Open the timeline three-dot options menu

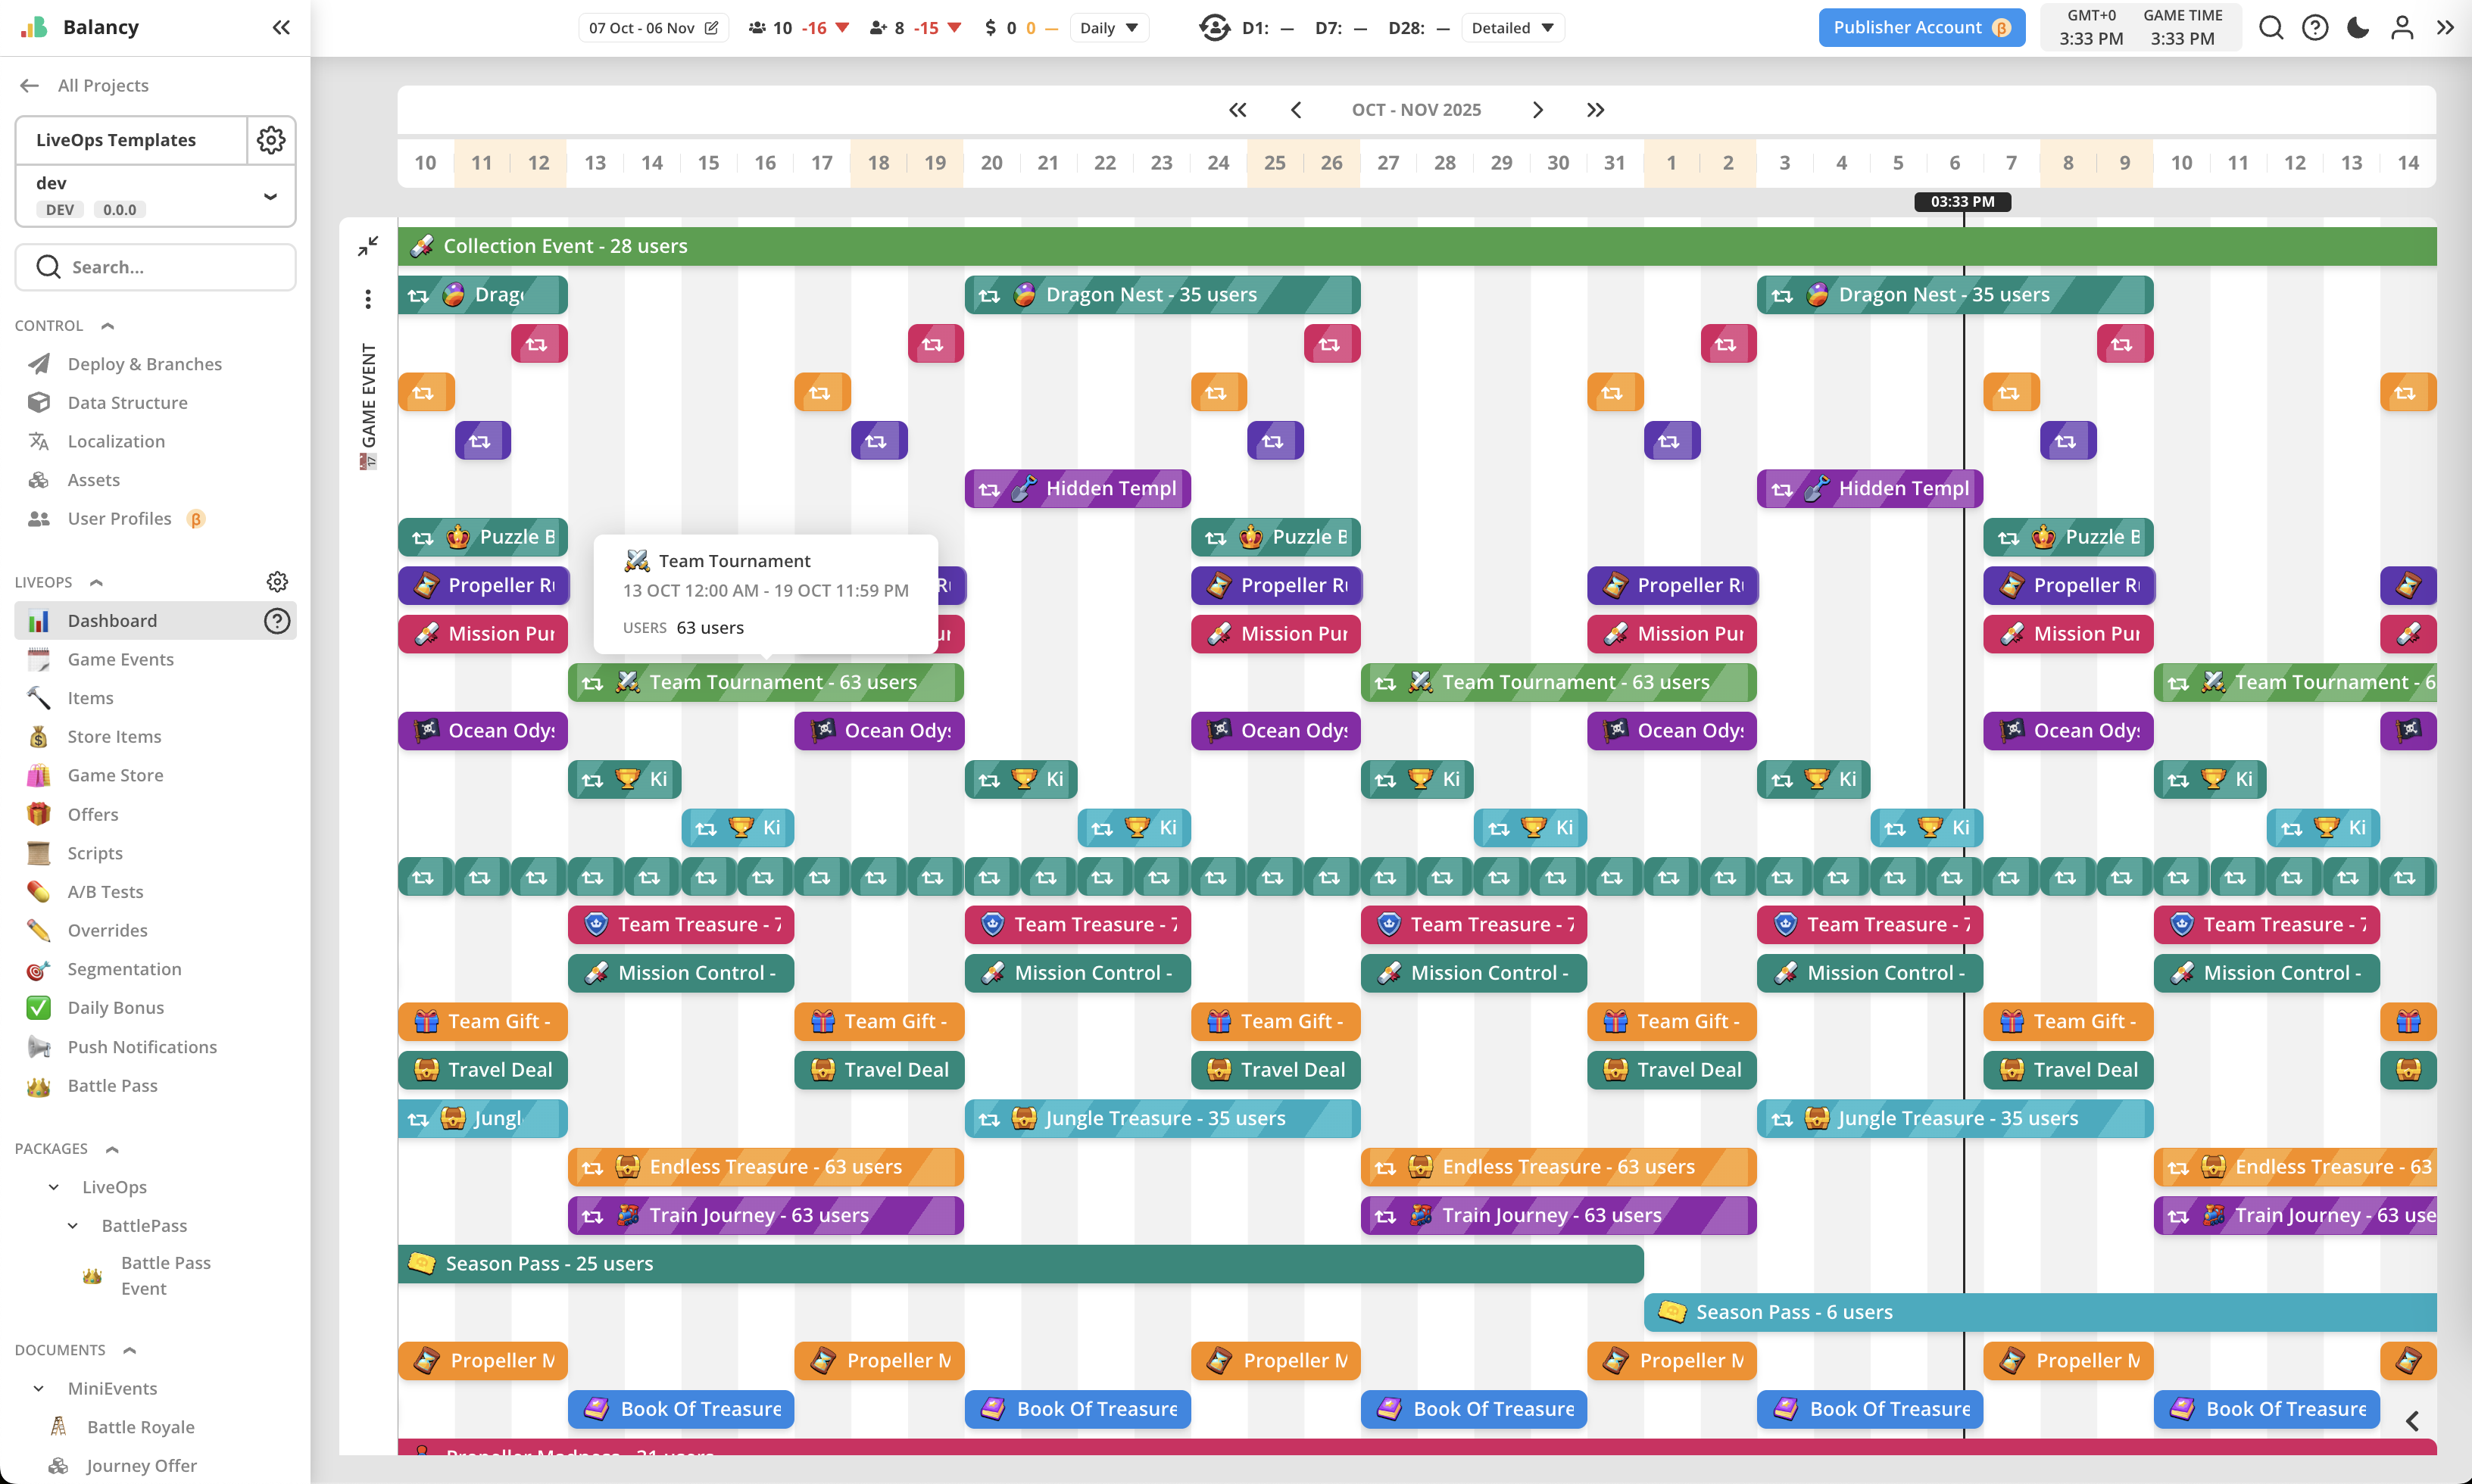pos(368,298)
